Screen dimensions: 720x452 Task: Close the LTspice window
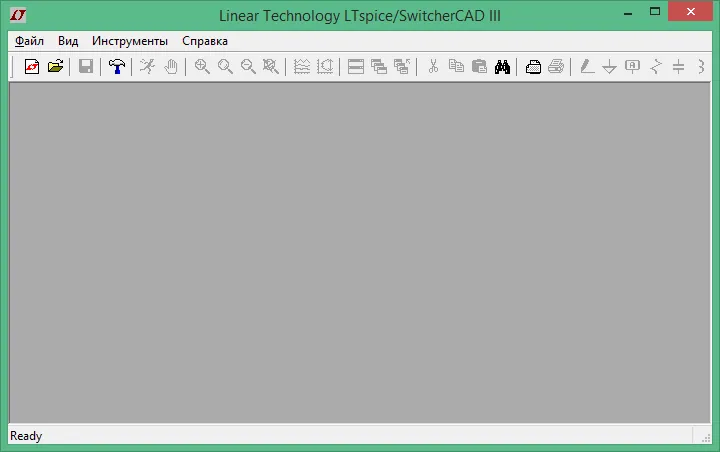691,11
